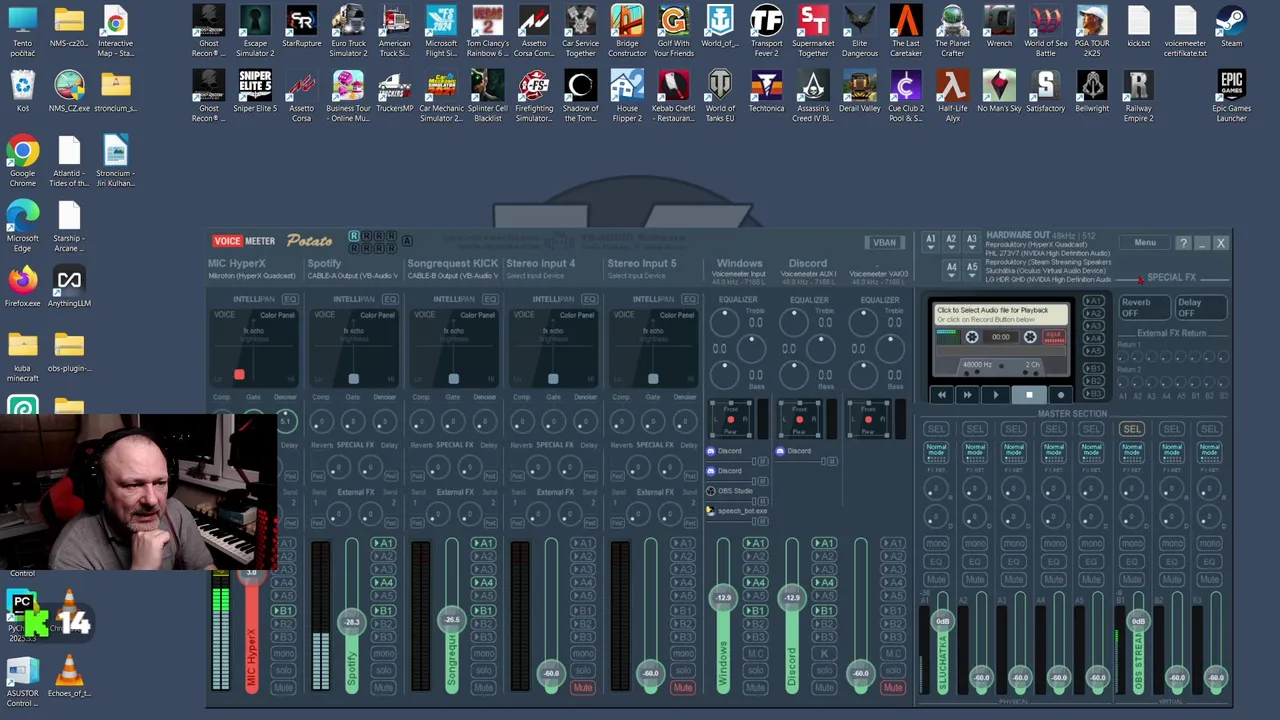Mute the first master bus A1

(936, 580)
